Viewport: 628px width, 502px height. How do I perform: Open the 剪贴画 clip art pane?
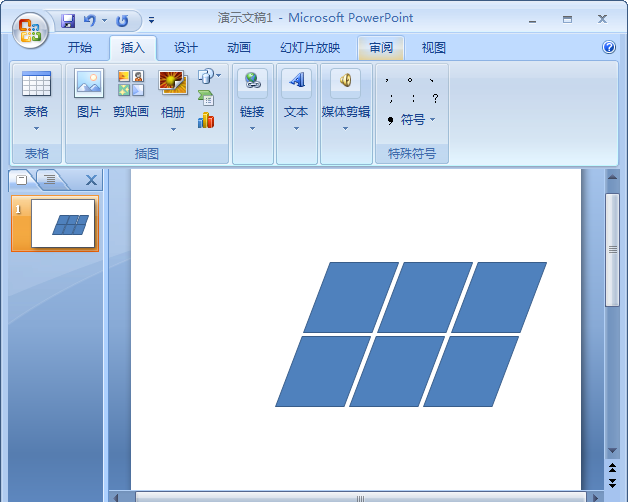click(131, 93)
